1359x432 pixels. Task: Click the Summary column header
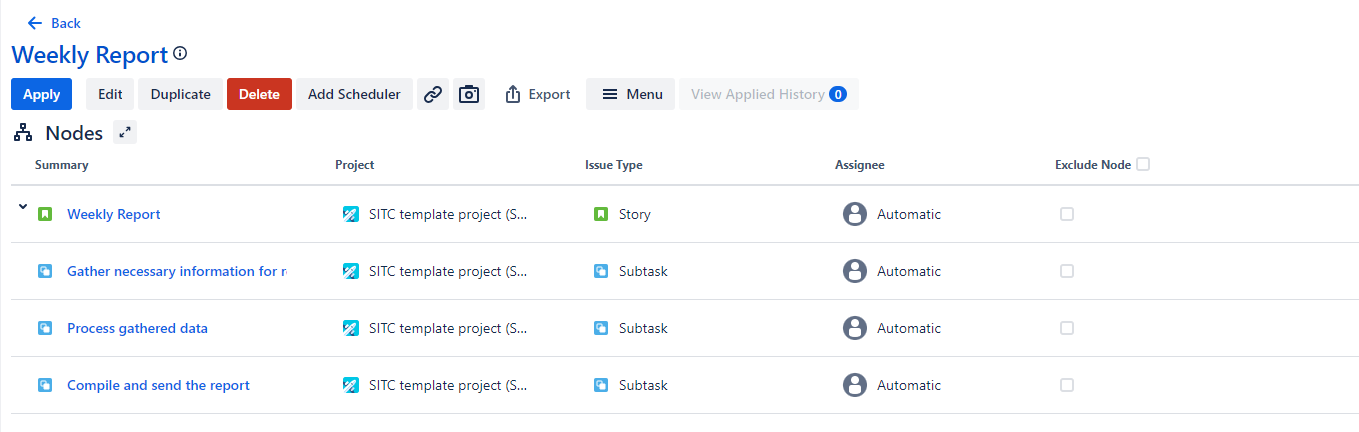coord(61,165)
